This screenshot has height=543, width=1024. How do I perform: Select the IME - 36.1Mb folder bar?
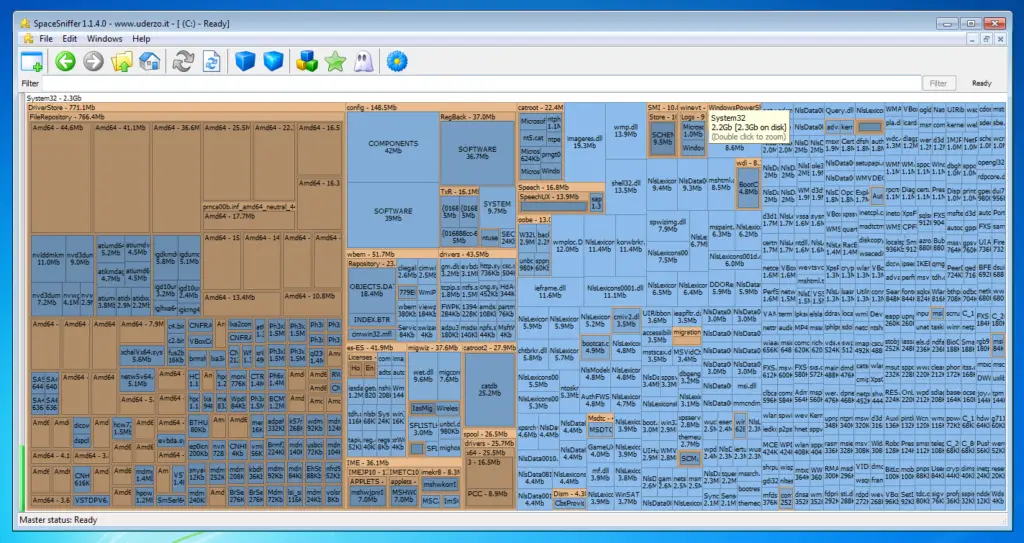[404, 463]
